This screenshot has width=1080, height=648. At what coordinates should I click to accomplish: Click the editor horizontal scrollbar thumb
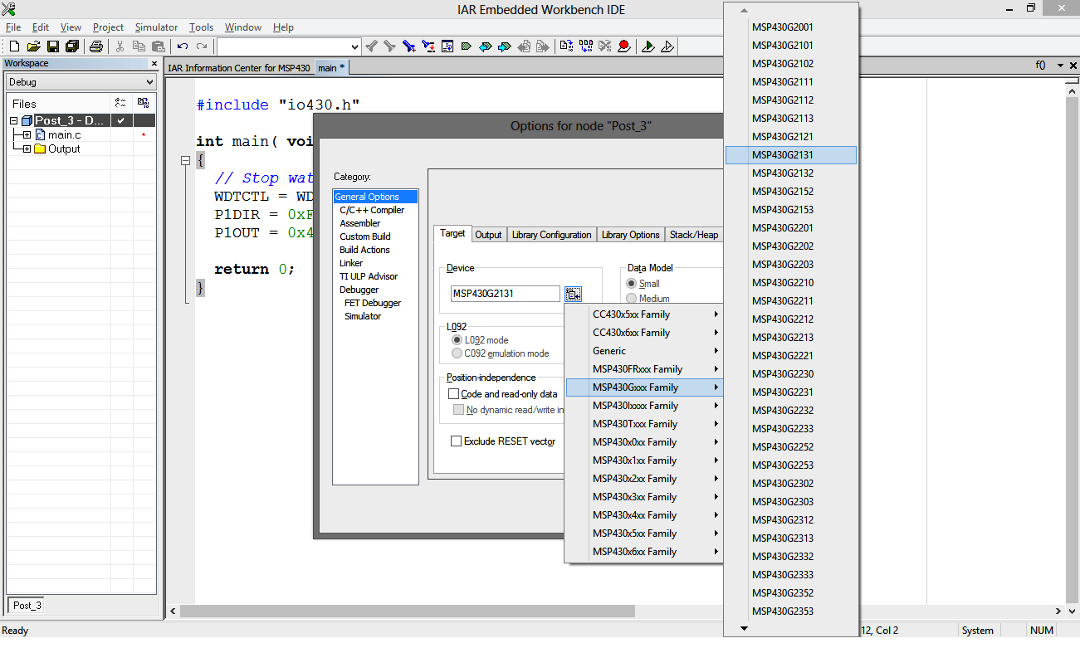pyautogui.click(x=407, y=612)
